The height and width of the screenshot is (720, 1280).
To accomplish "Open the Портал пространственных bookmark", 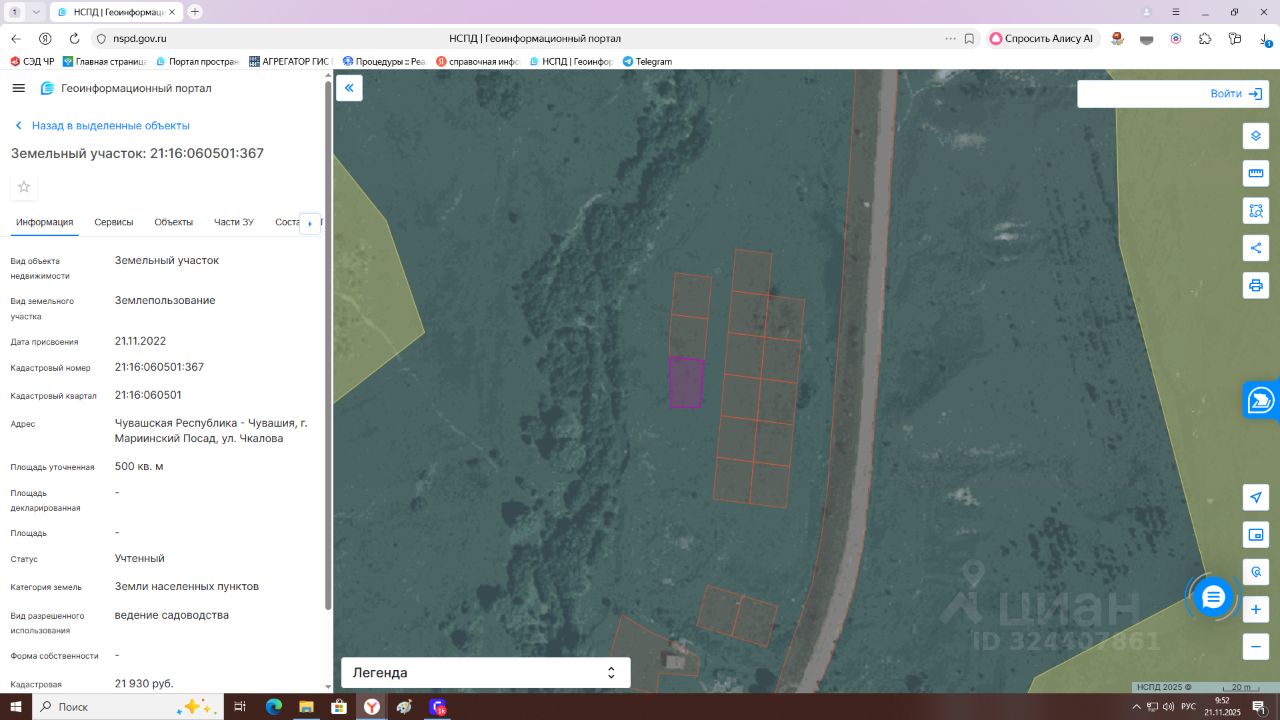I will [198, 61].
